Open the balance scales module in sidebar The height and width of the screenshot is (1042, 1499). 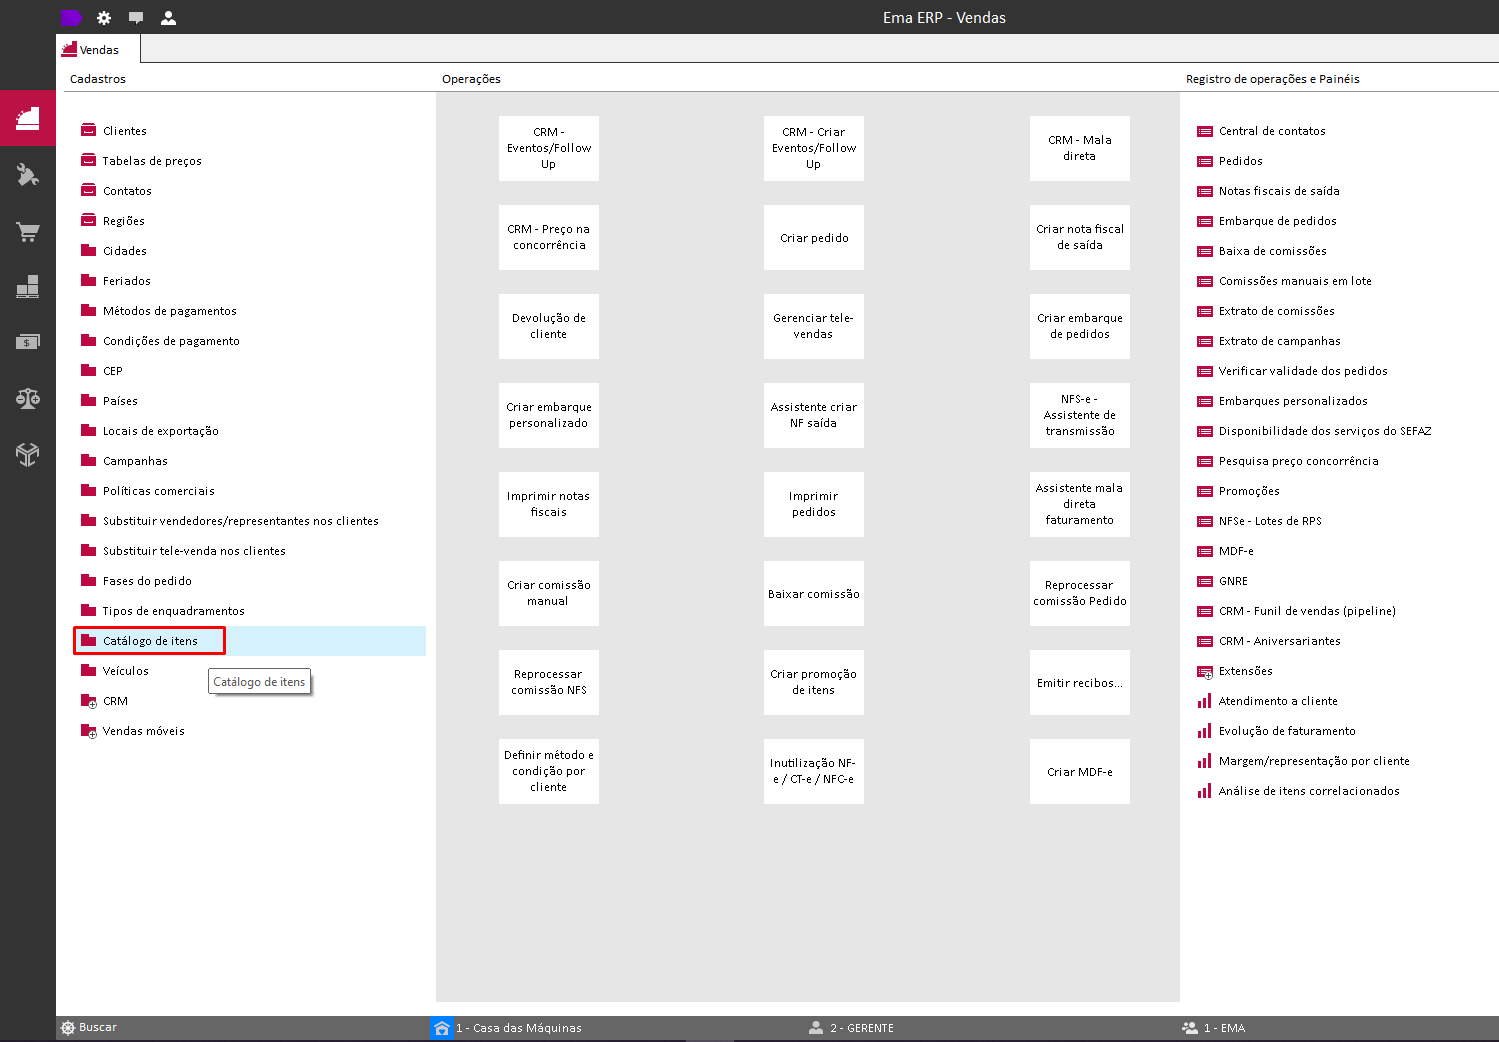pyautogui.click(x=28, y=398)
